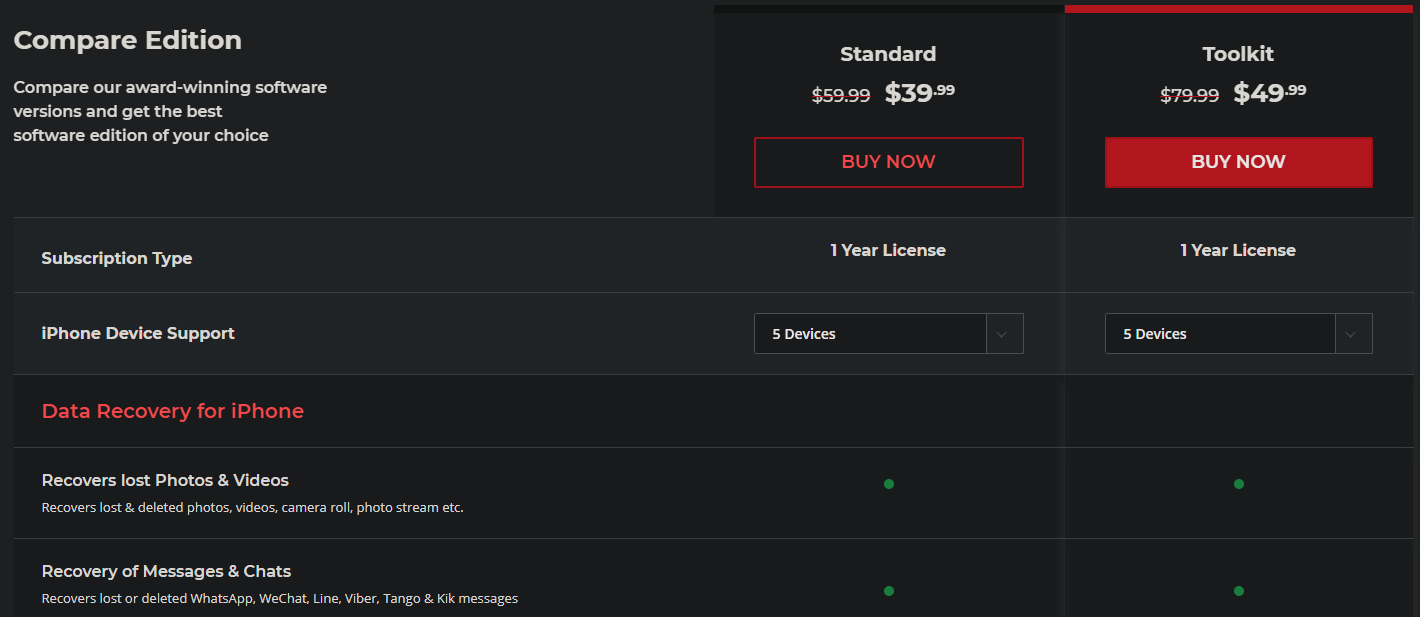Click Standard's green dot for Messages & Chats
The height and width of the screenshot is (617, 1420).
(x=889, y=591)
